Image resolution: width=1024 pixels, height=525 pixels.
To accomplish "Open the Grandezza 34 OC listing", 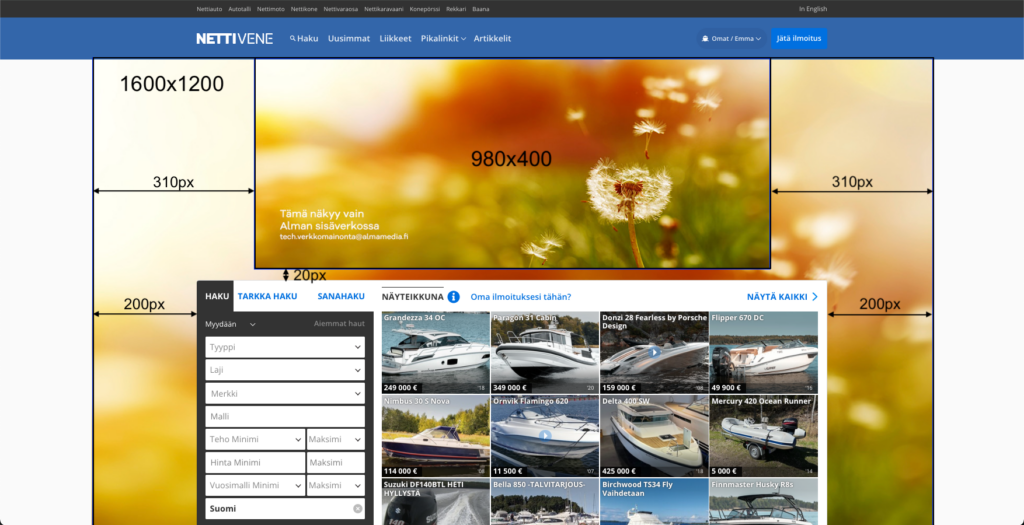I will pos(436,352).
